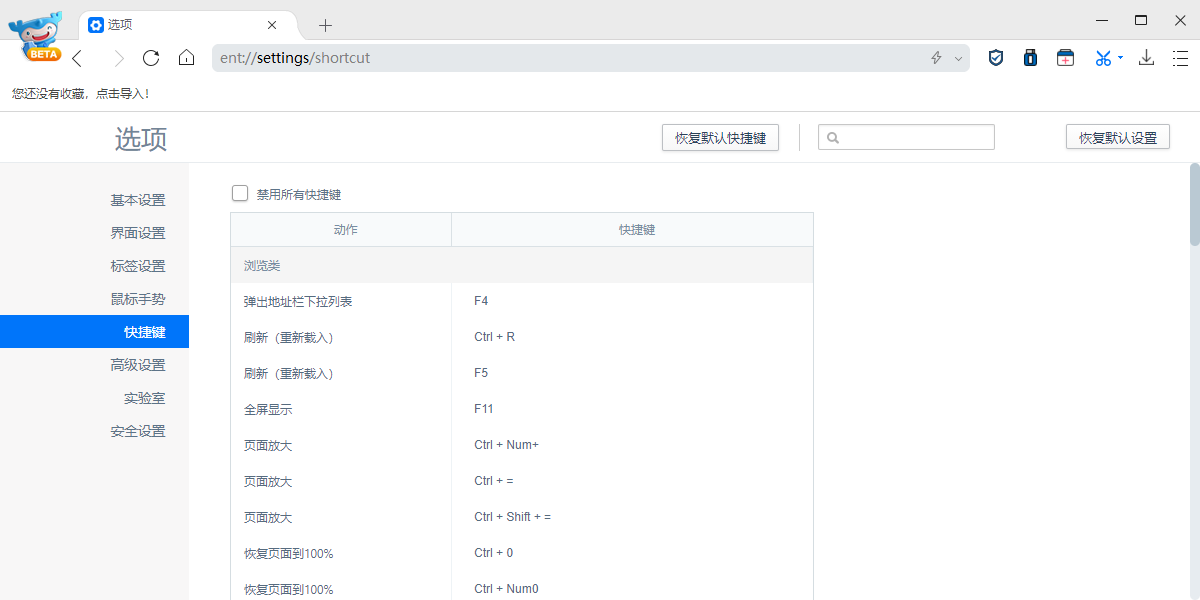Click the home button icon
Screen dimensions: 1200x600
pyautogui.click(x=186, y=58)
